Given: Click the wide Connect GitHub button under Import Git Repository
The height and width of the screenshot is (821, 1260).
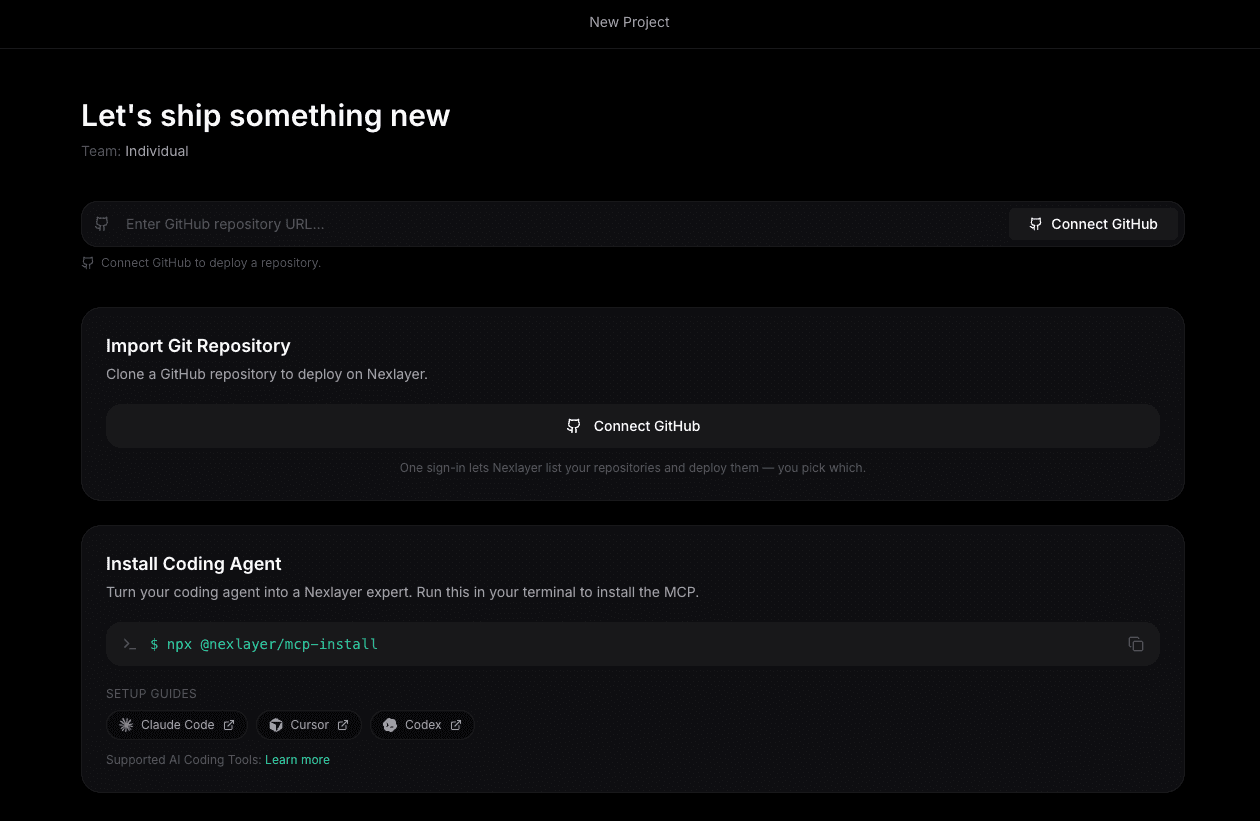Looking at the screenshot, I should tap(633, 426).
